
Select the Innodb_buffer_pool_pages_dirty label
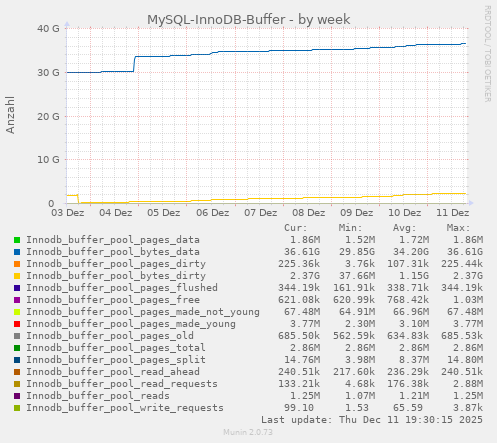point(116,264)
